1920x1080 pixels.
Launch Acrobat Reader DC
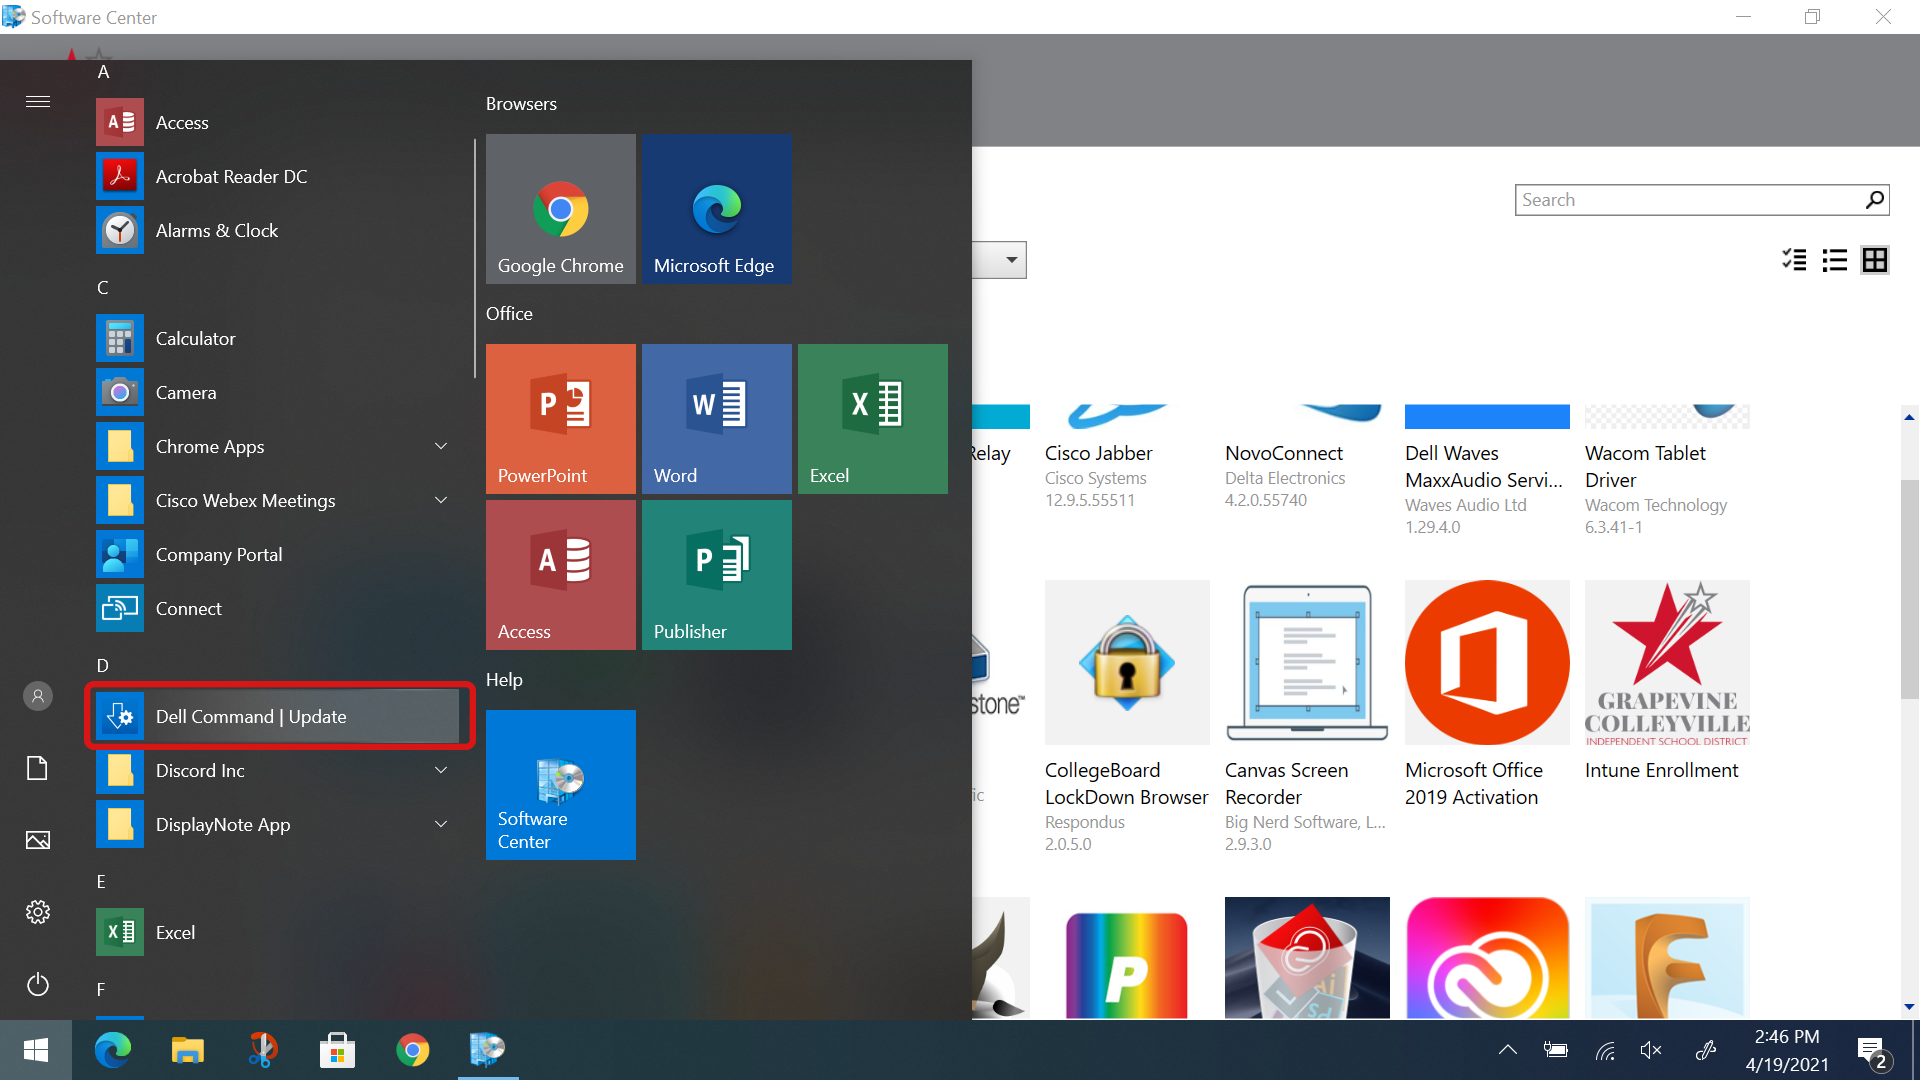point(277,176)
